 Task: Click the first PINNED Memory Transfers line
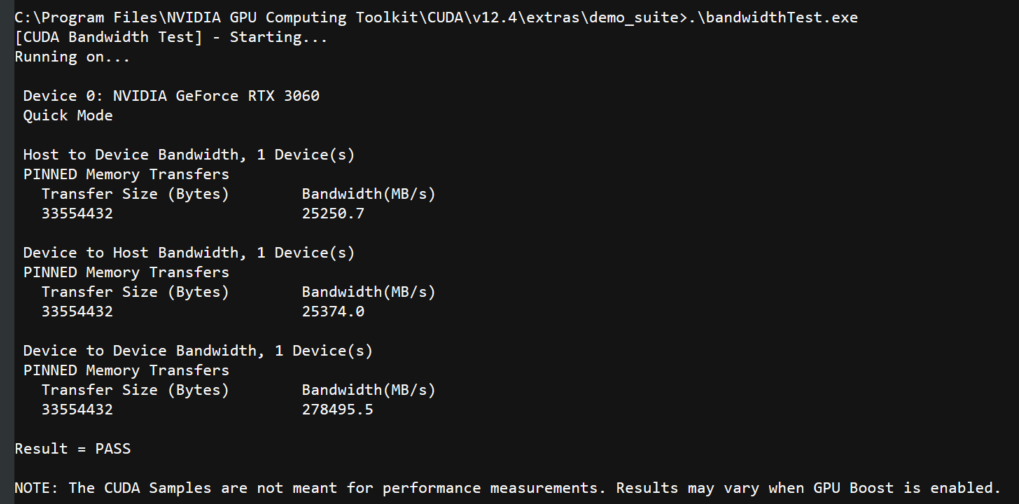pyautogui.click(x=126, y=175)
